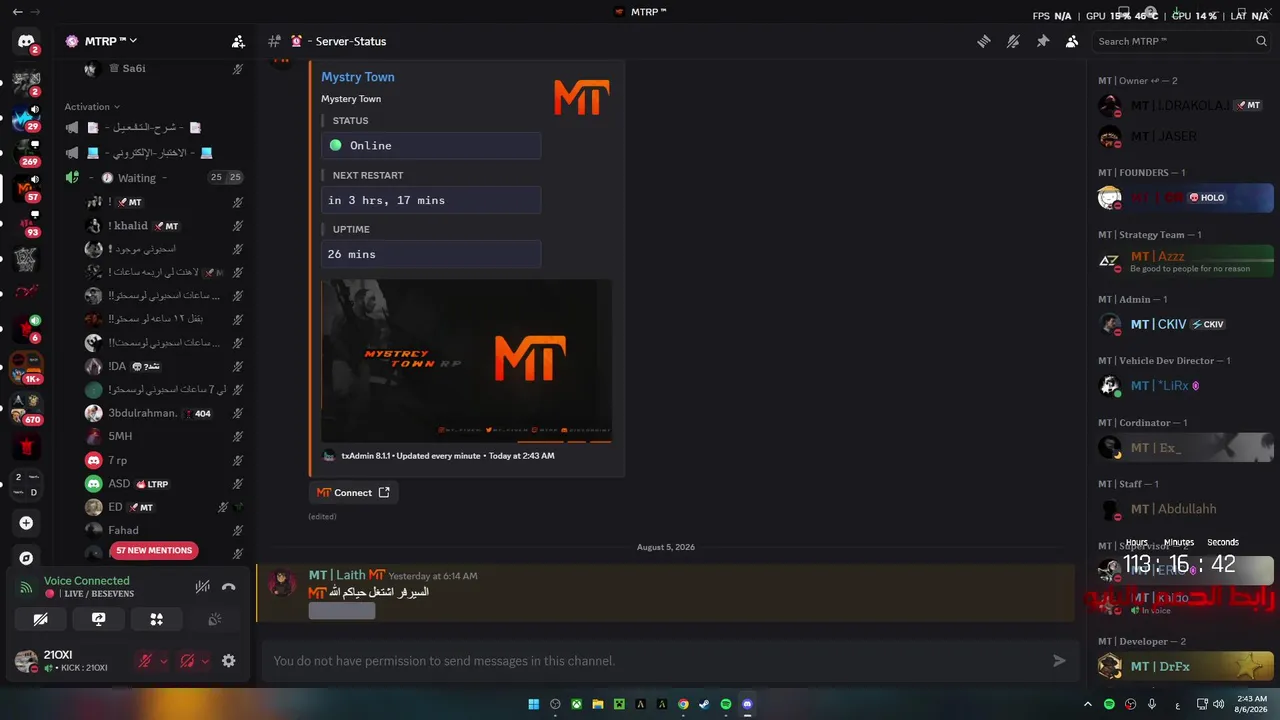Screen dimensions: 1280x720
Task: Open the Mystry Town link title
Action: tap(358, 77)
